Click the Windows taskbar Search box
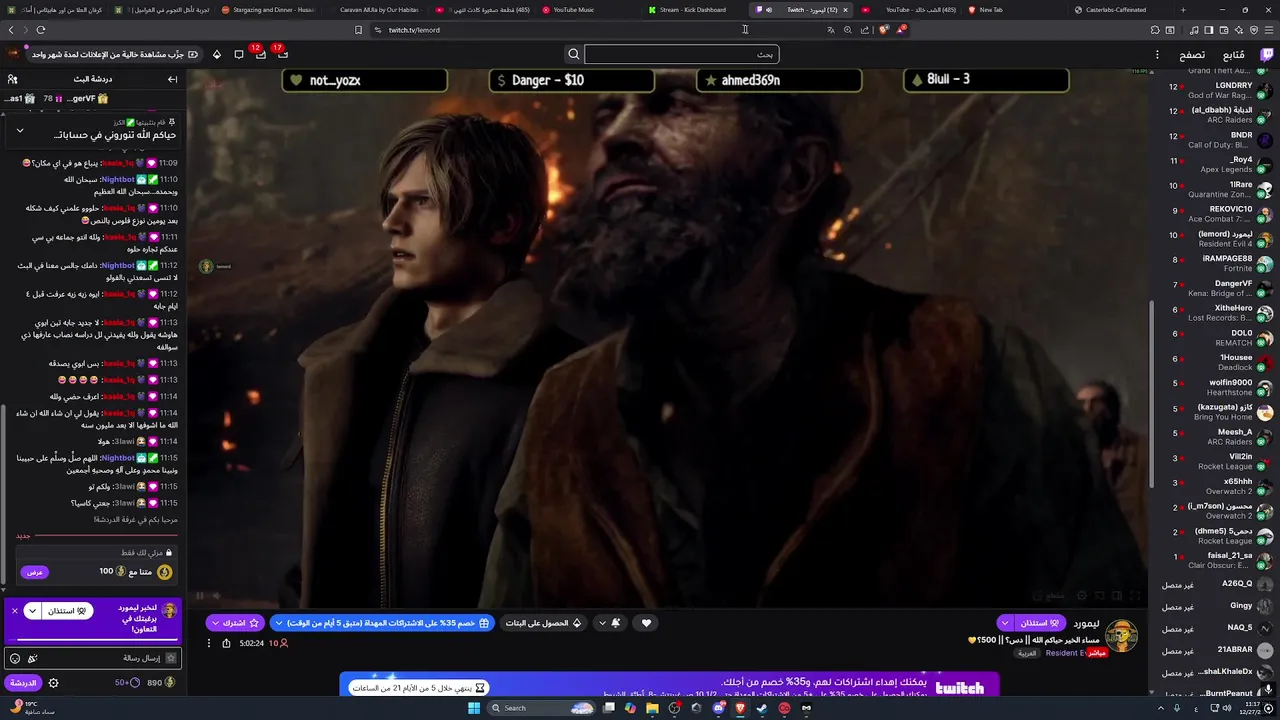 pos(541,708)
